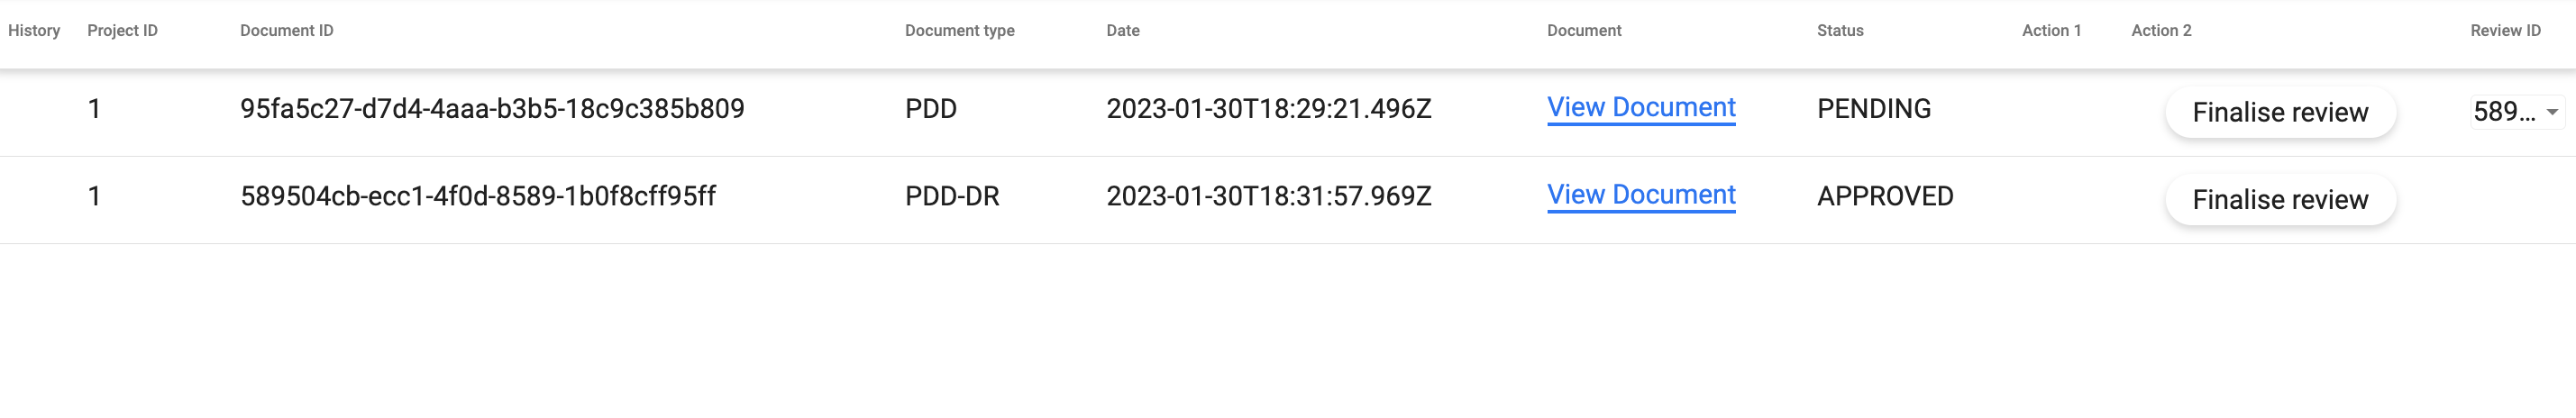Click the Action 2 column header
Viewport: 2576px width, 418px height.
click(2161, 31)
